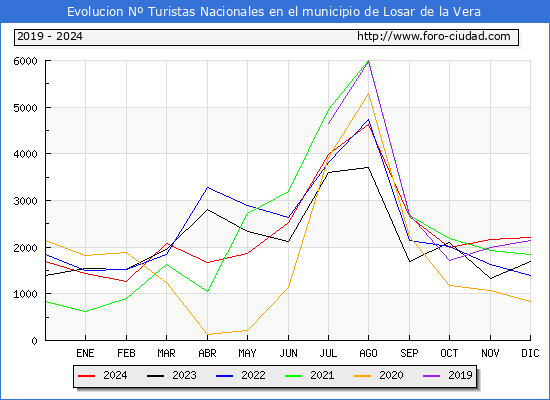Click the green 2021 legend color line
The height and width of the screenshot is (400, 550).
pyautogui.click(x=294, y=376)
